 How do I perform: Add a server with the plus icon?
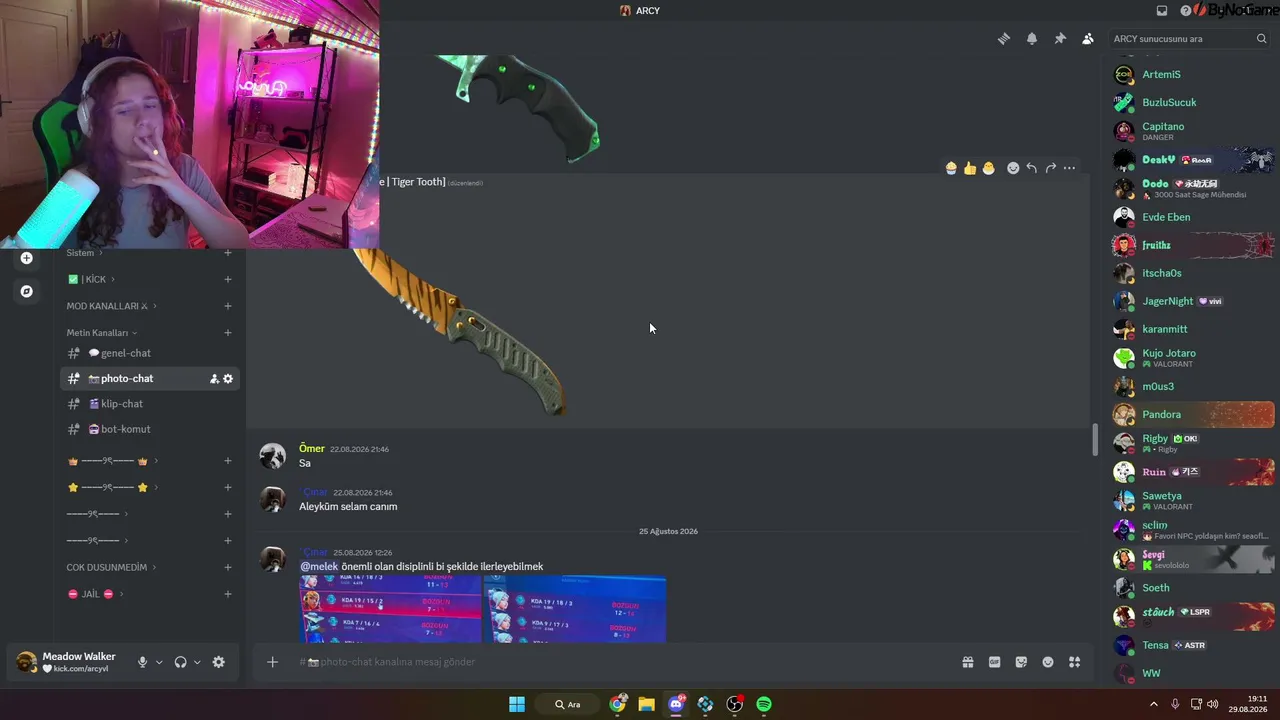tap(27, 258)
